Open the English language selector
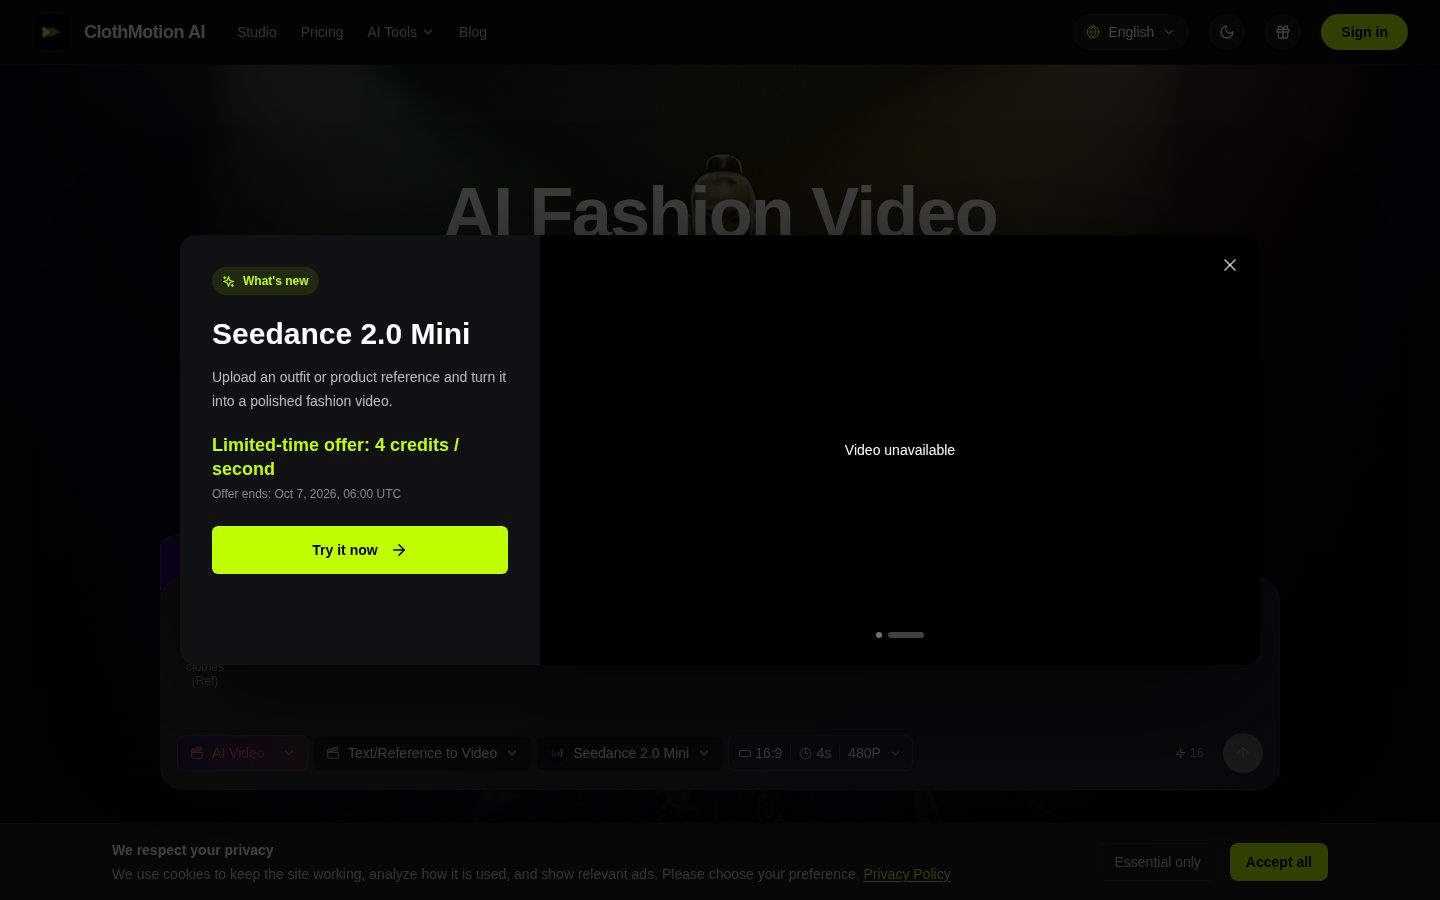This screenshot has width=1440, height=900. click(1130, 32)
